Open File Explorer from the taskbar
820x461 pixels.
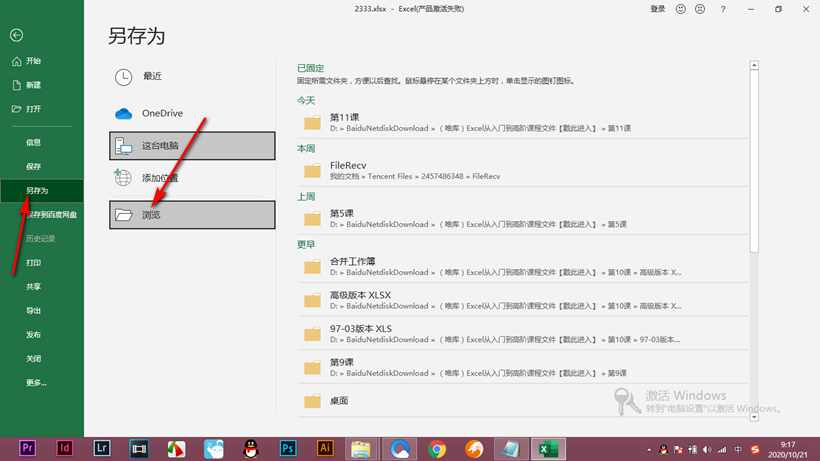tap(361, 449)
